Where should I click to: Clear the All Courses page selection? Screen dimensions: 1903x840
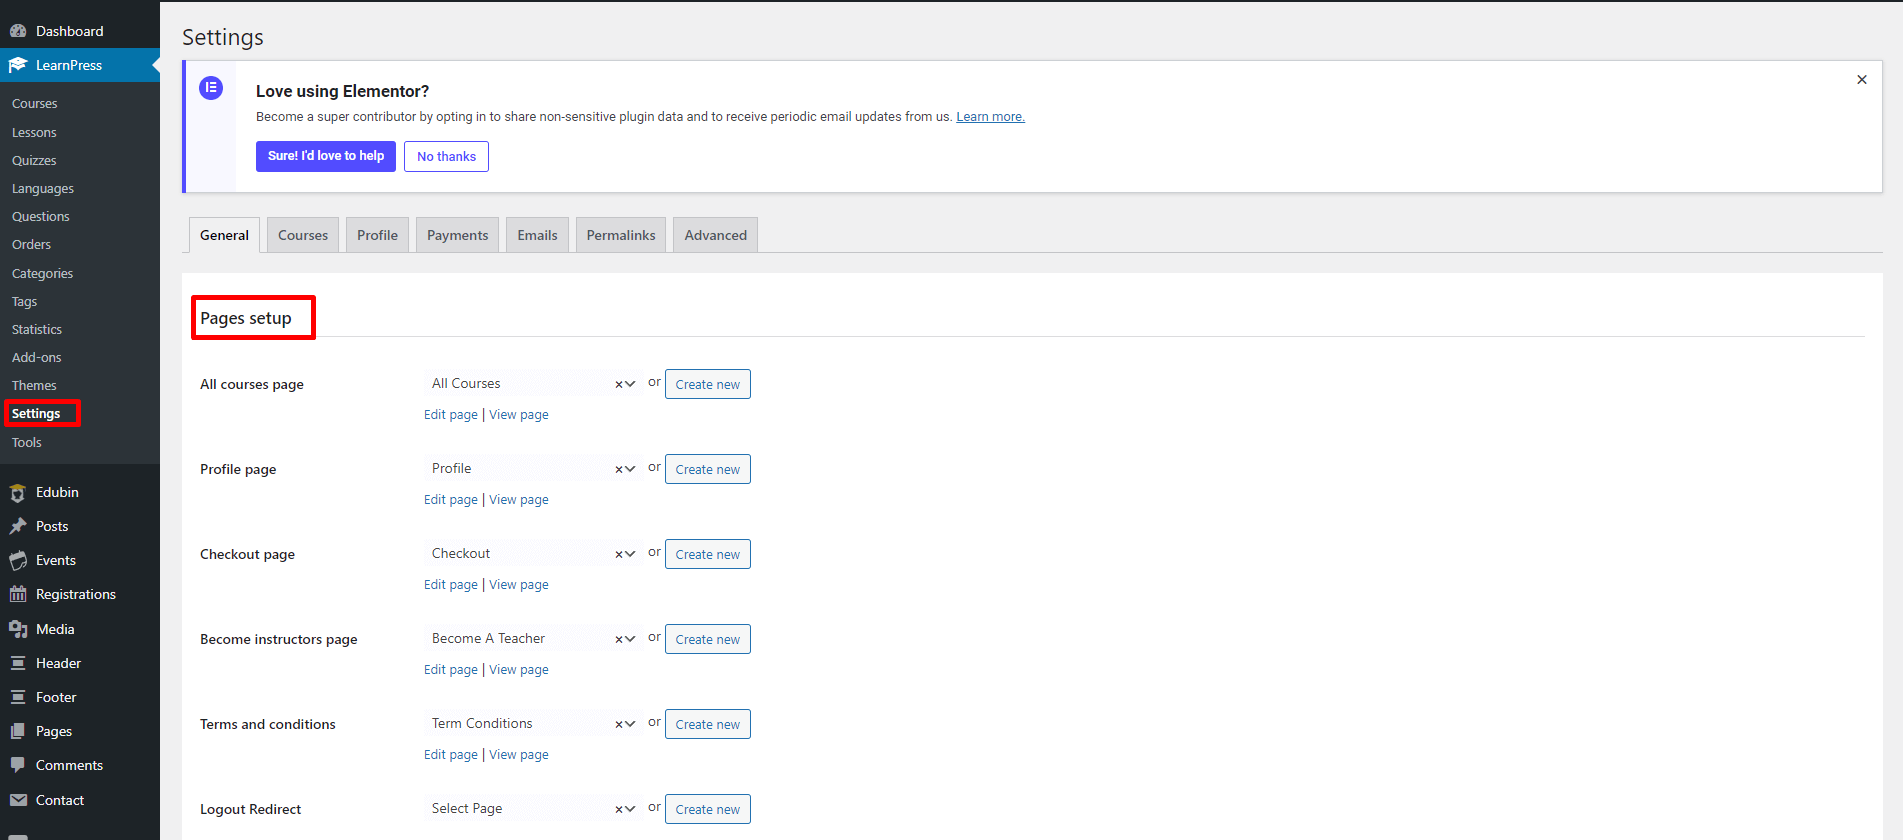pyautogui.click(x=619, y=384)
